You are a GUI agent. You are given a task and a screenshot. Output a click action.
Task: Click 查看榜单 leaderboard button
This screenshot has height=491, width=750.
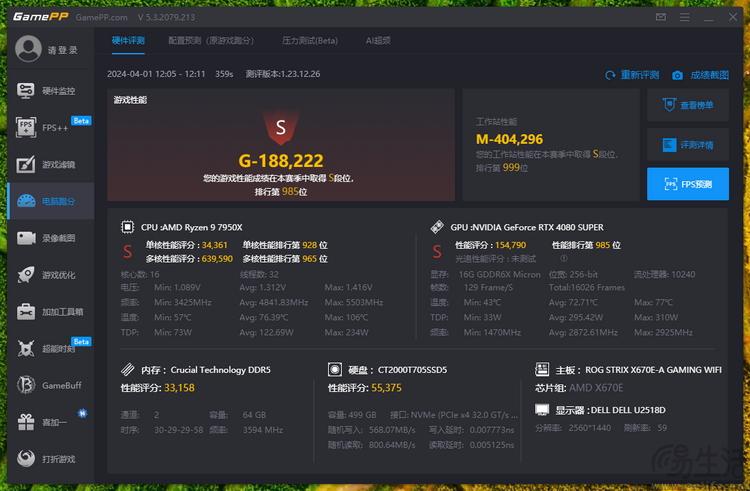point(688,105)
